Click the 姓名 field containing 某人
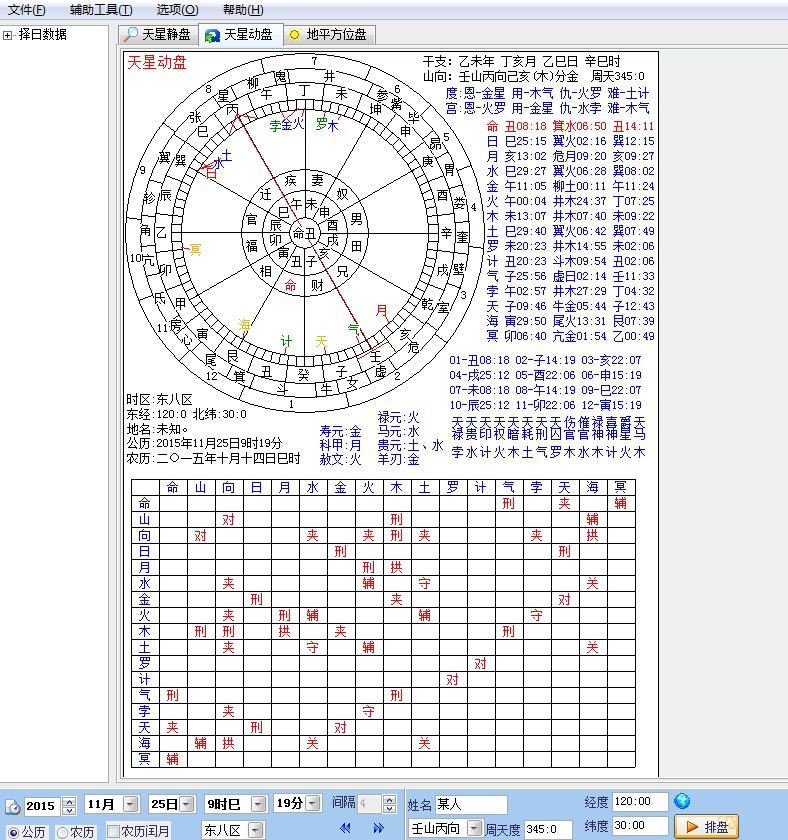The width and height of the screenshot is (788, 840). tap(470, 804)
